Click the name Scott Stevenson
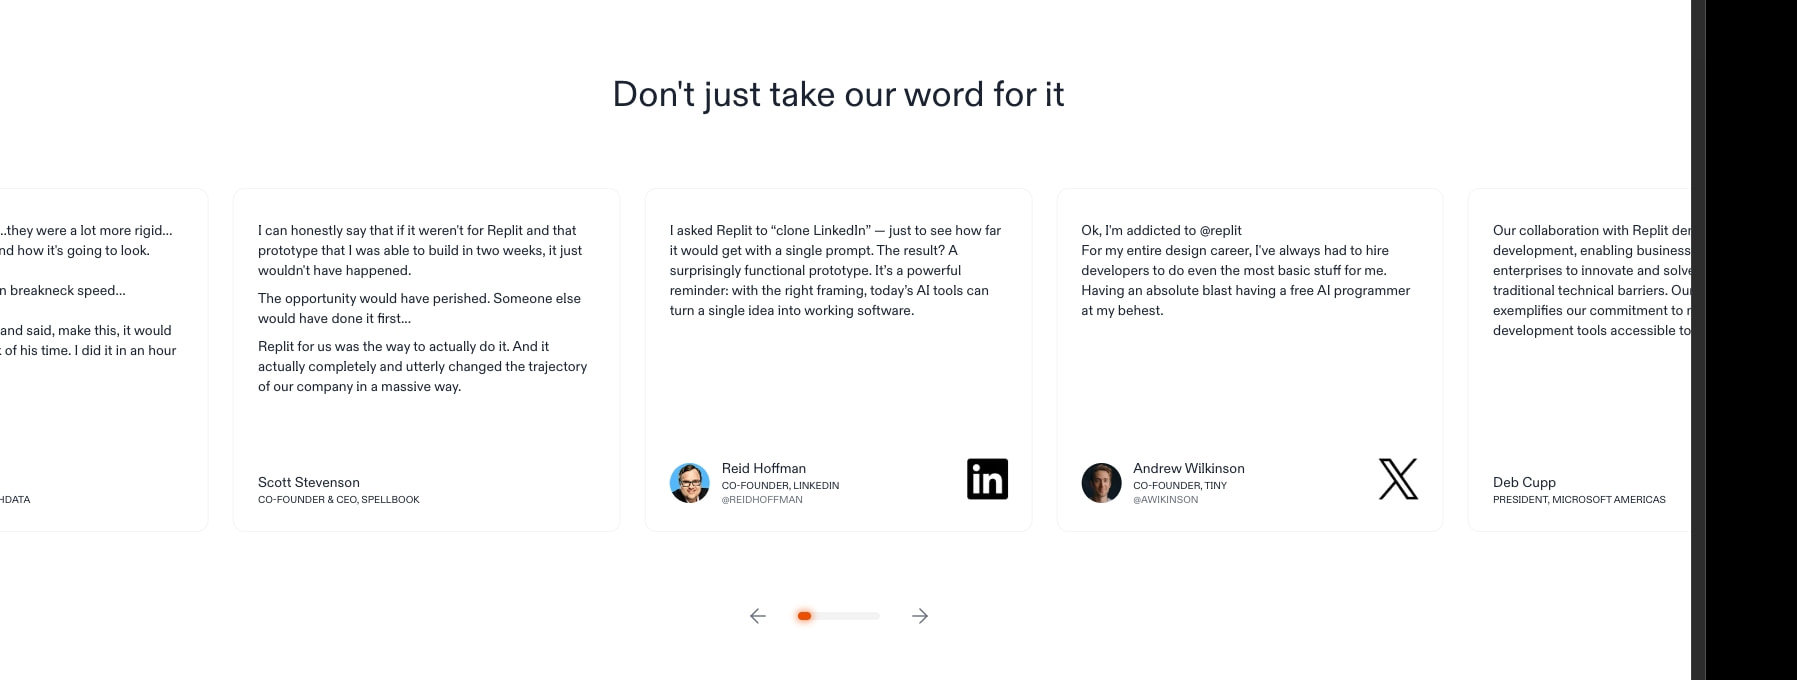 (x=309, y=482)
